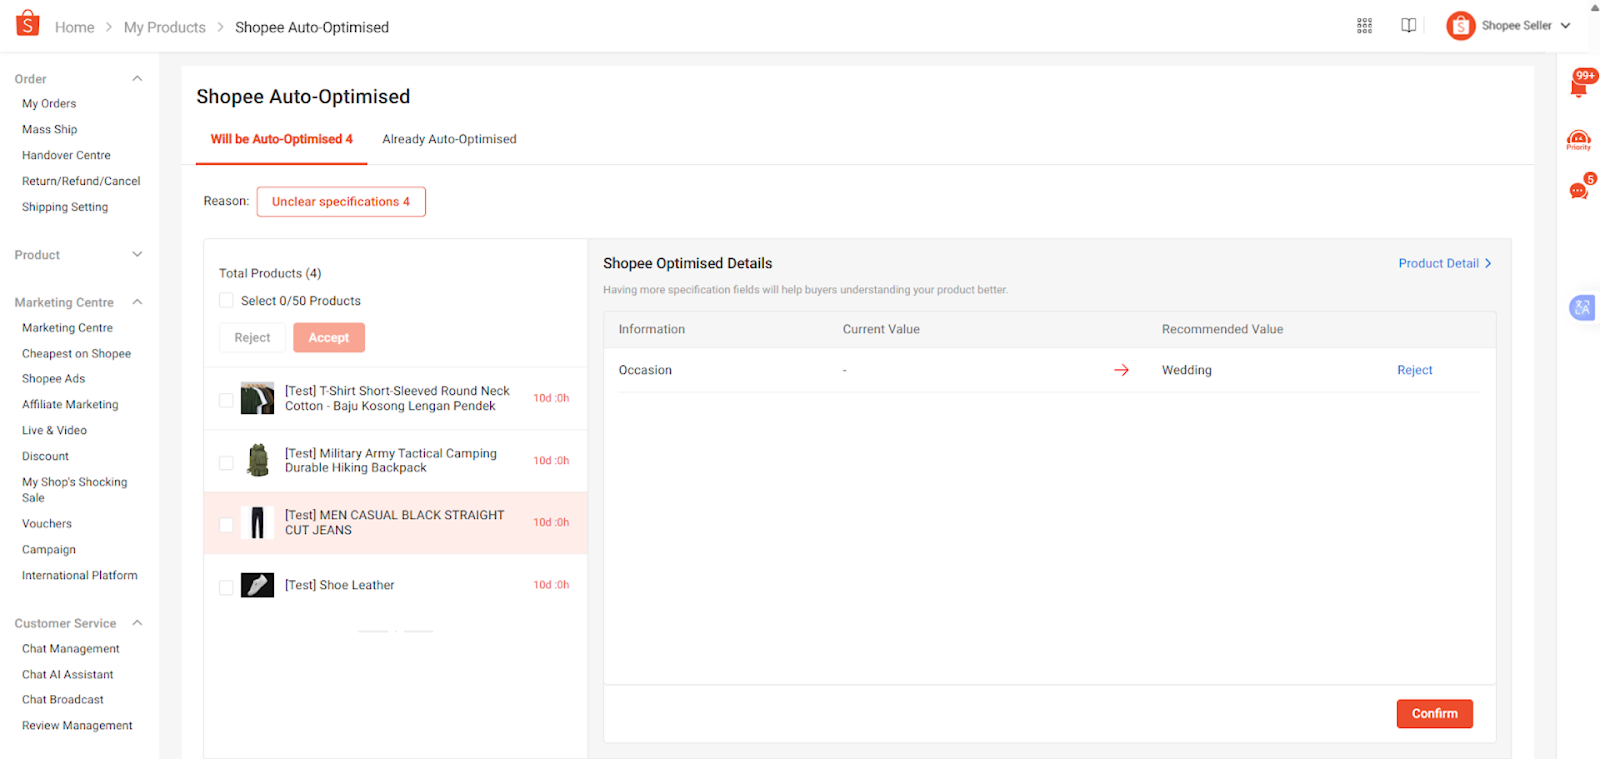
Task: Open Shipping Setting in sidebar
Action: [65, 207]
